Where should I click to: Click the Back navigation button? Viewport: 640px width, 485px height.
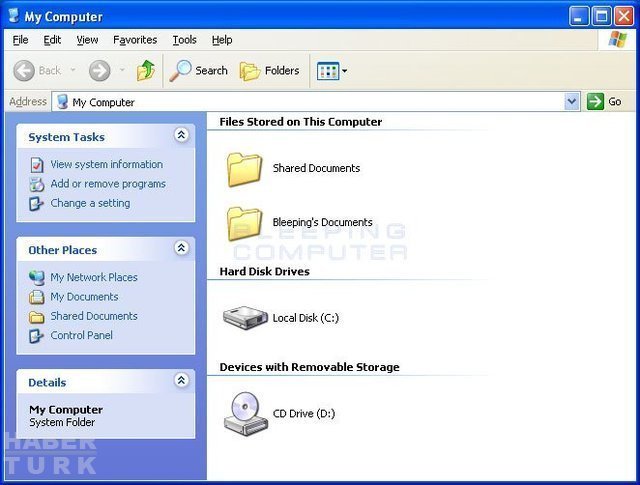(37, 70)
